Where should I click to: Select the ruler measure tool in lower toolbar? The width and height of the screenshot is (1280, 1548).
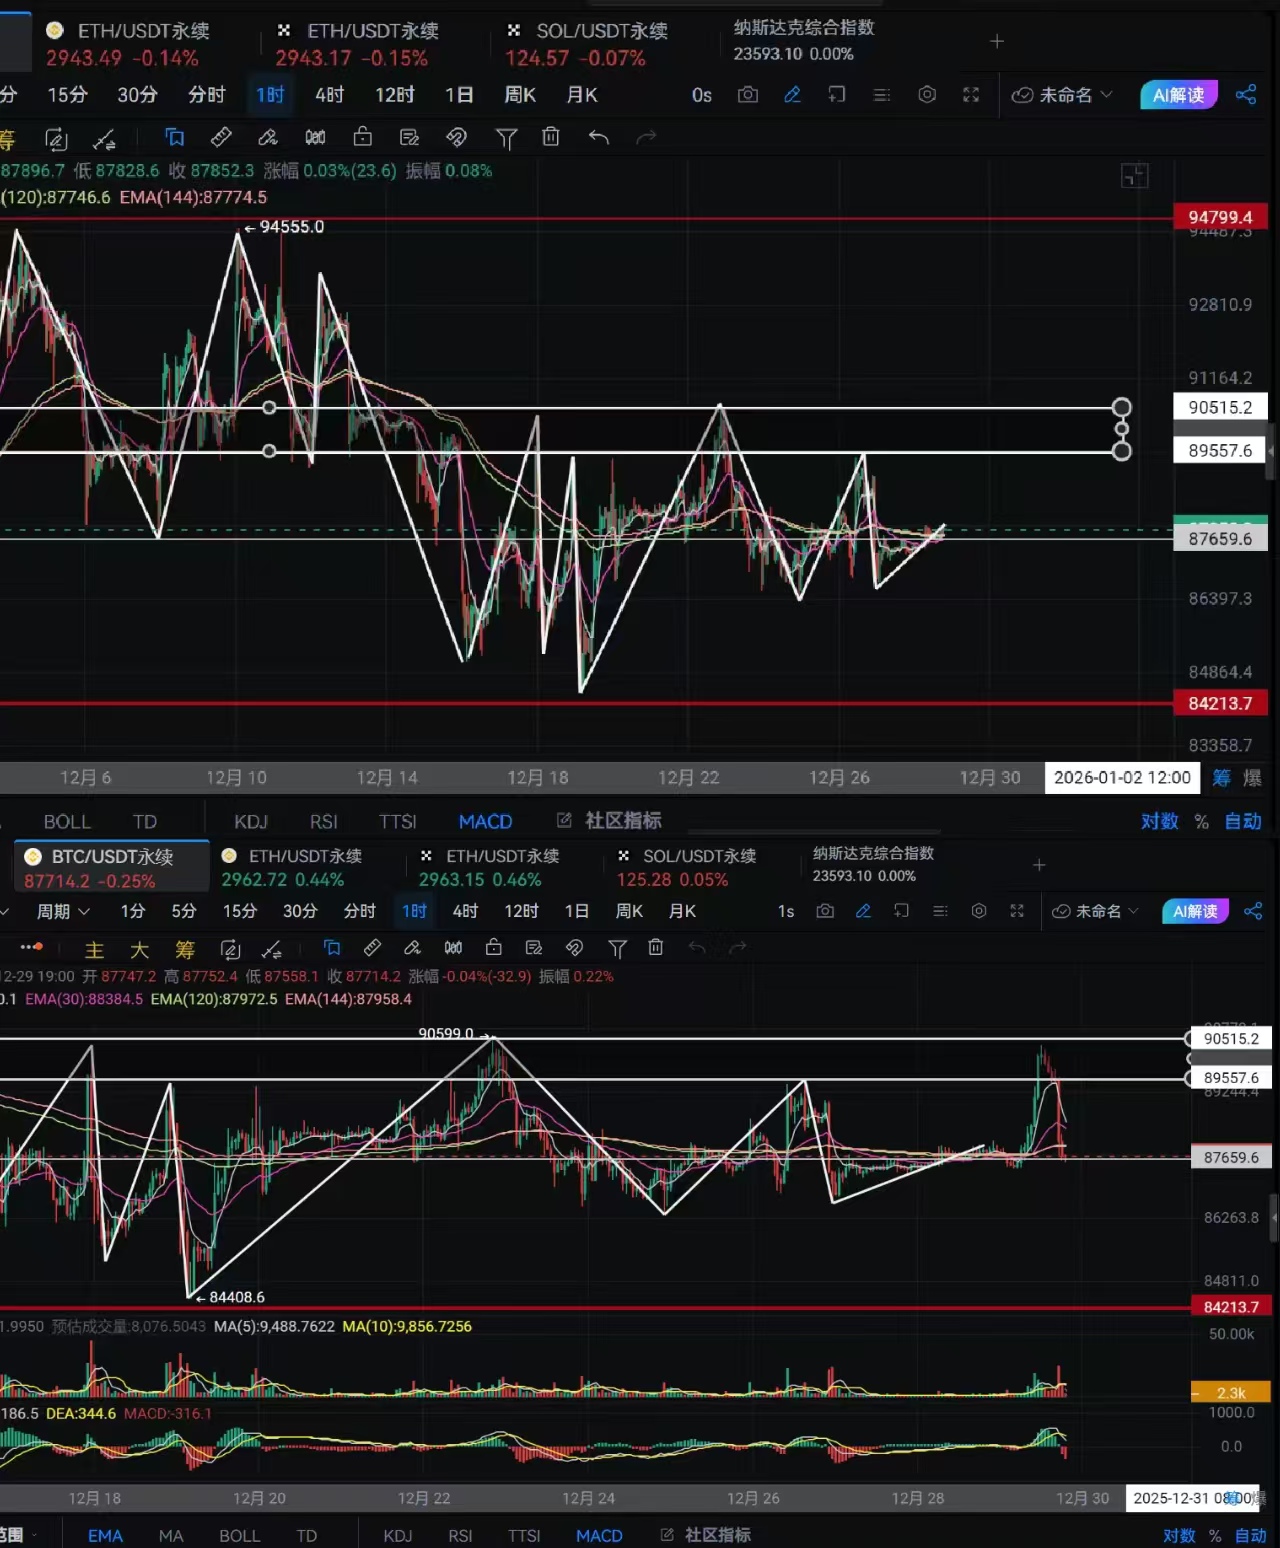click(372, 948)
